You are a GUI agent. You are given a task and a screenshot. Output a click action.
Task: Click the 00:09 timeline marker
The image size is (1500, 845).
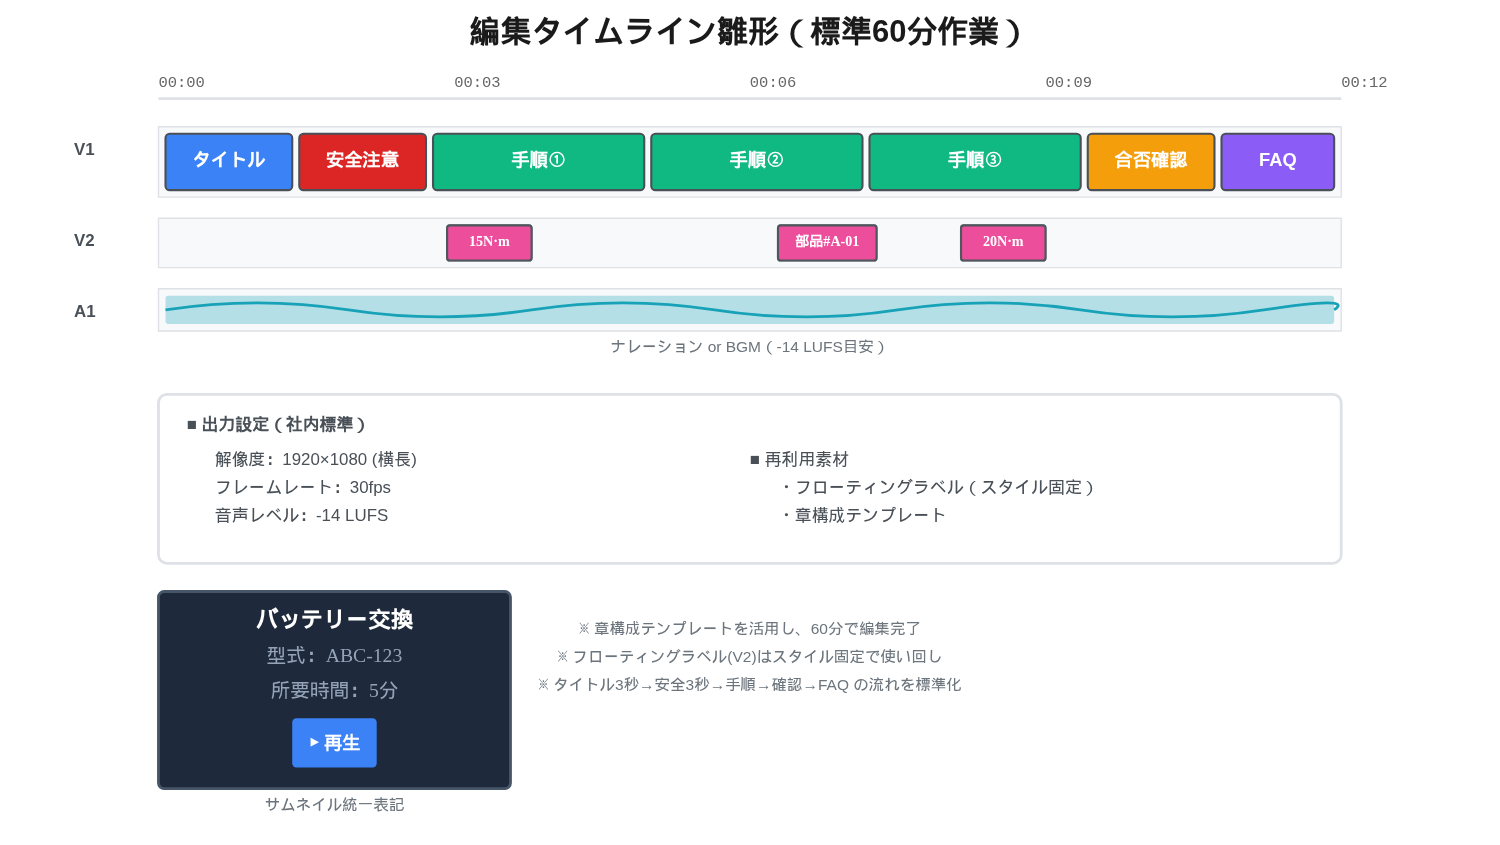[x=1068, y=83]
